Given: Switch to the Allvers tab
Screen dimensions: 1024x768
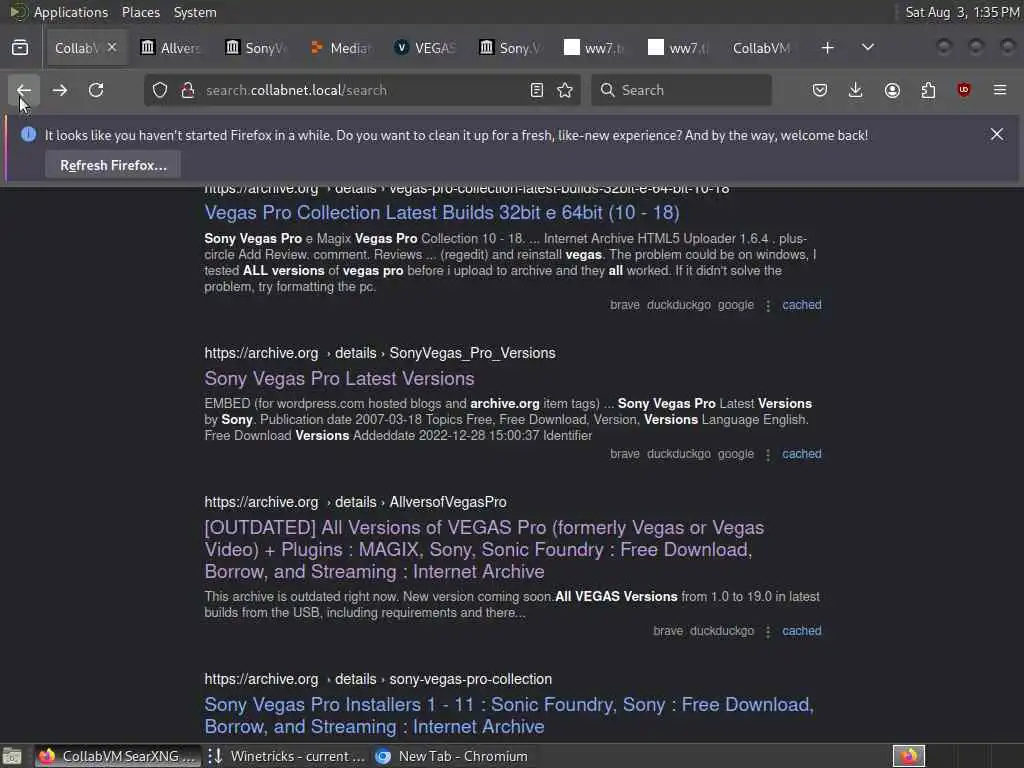Looking at the screenshot, I should click(170, 48).
